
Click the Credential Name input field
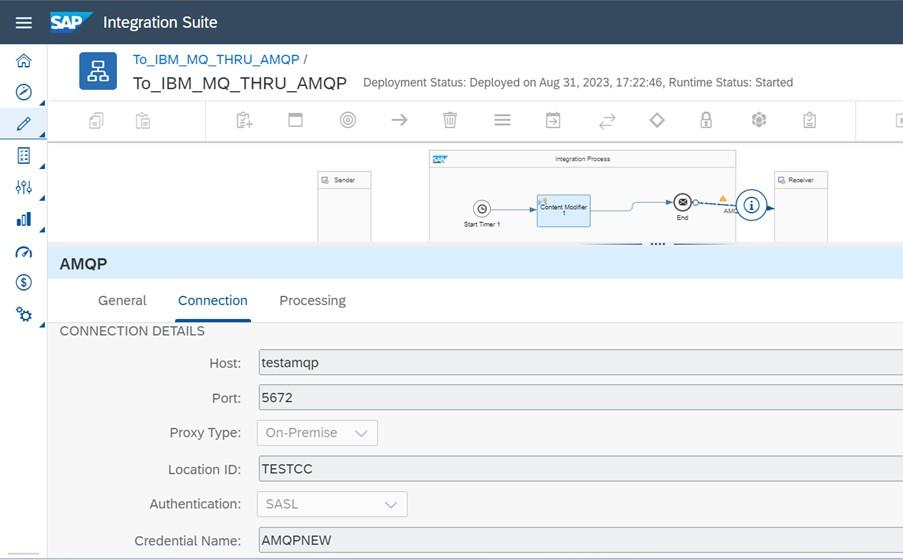(580, 540)
